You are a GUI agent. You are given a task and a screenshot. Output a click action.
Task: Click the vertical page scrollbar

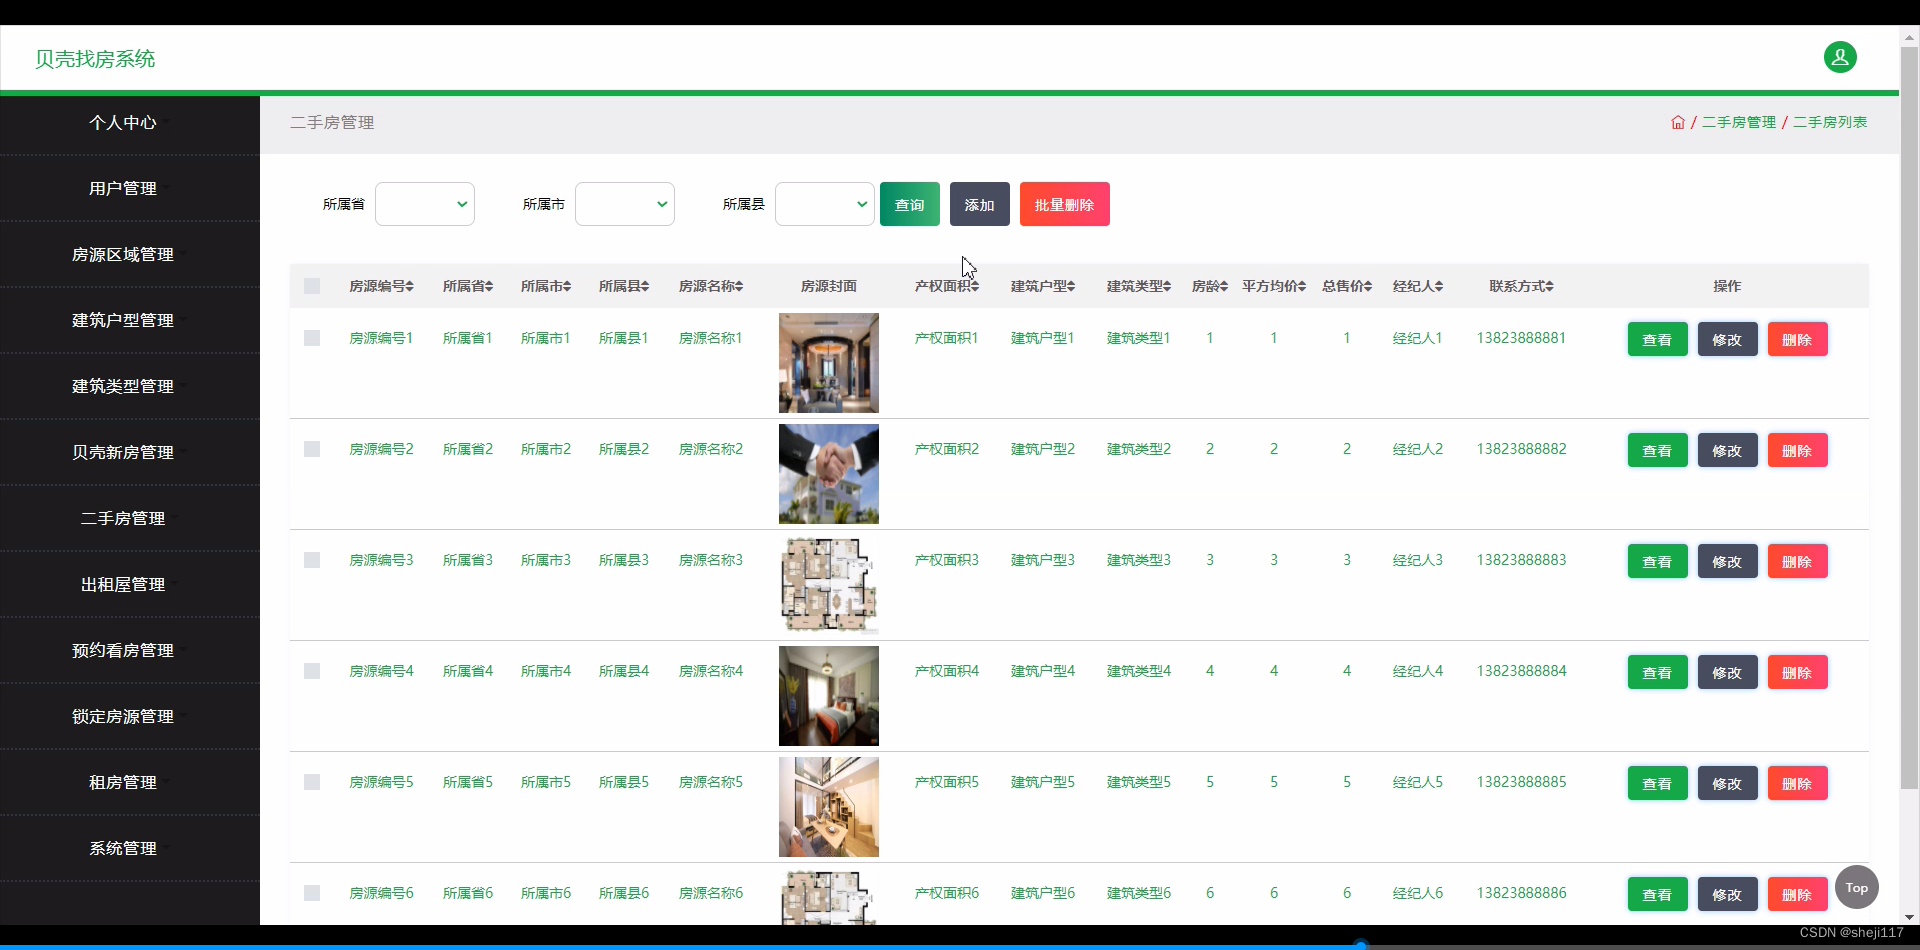point(1909,418)
